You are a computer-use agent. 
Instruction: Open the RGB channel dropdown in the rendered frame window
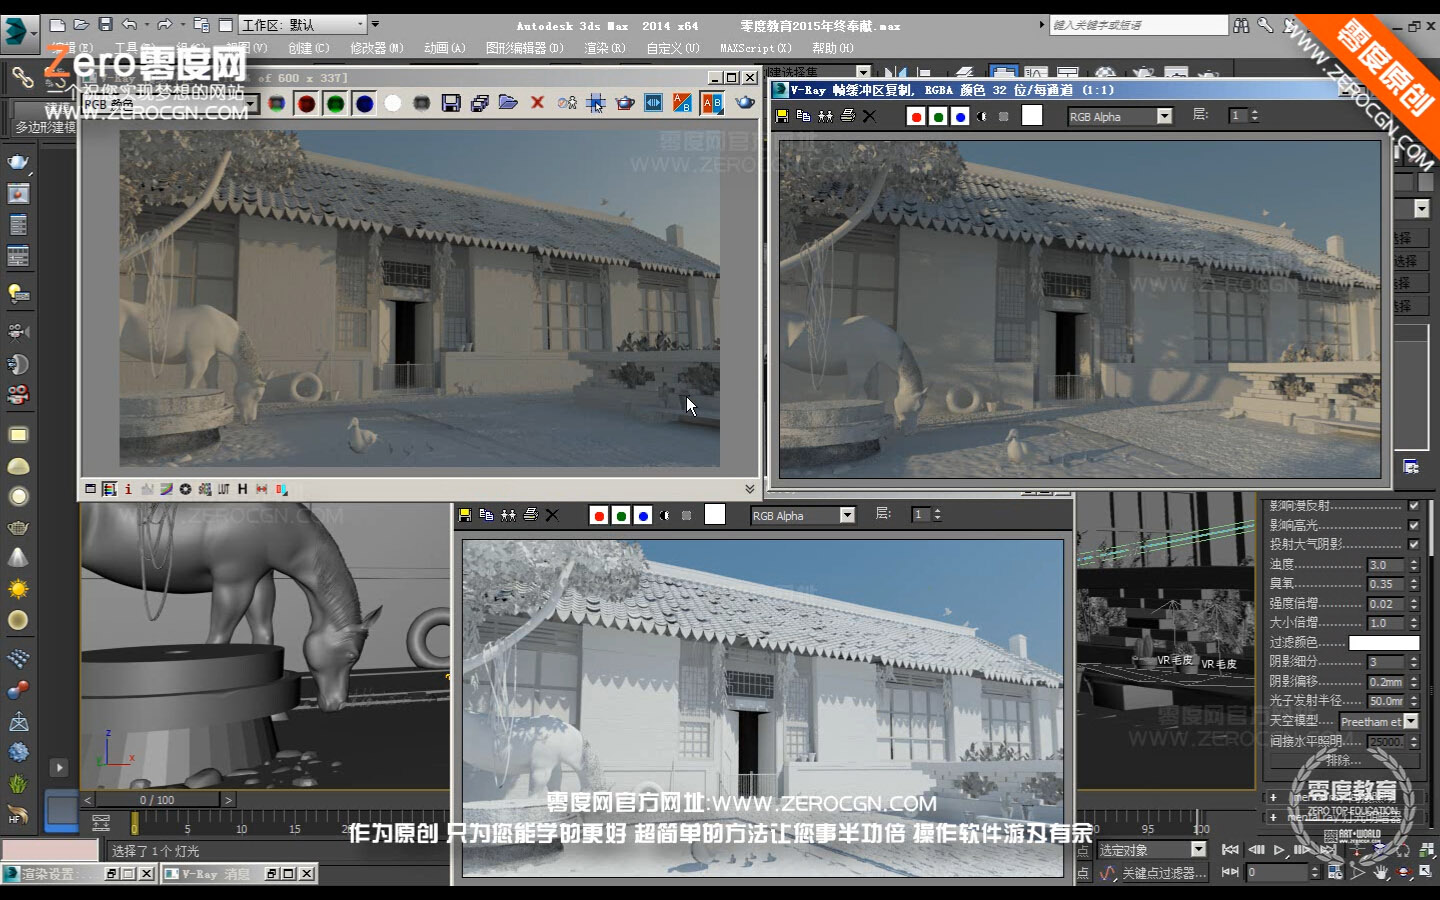coord(170,104)
